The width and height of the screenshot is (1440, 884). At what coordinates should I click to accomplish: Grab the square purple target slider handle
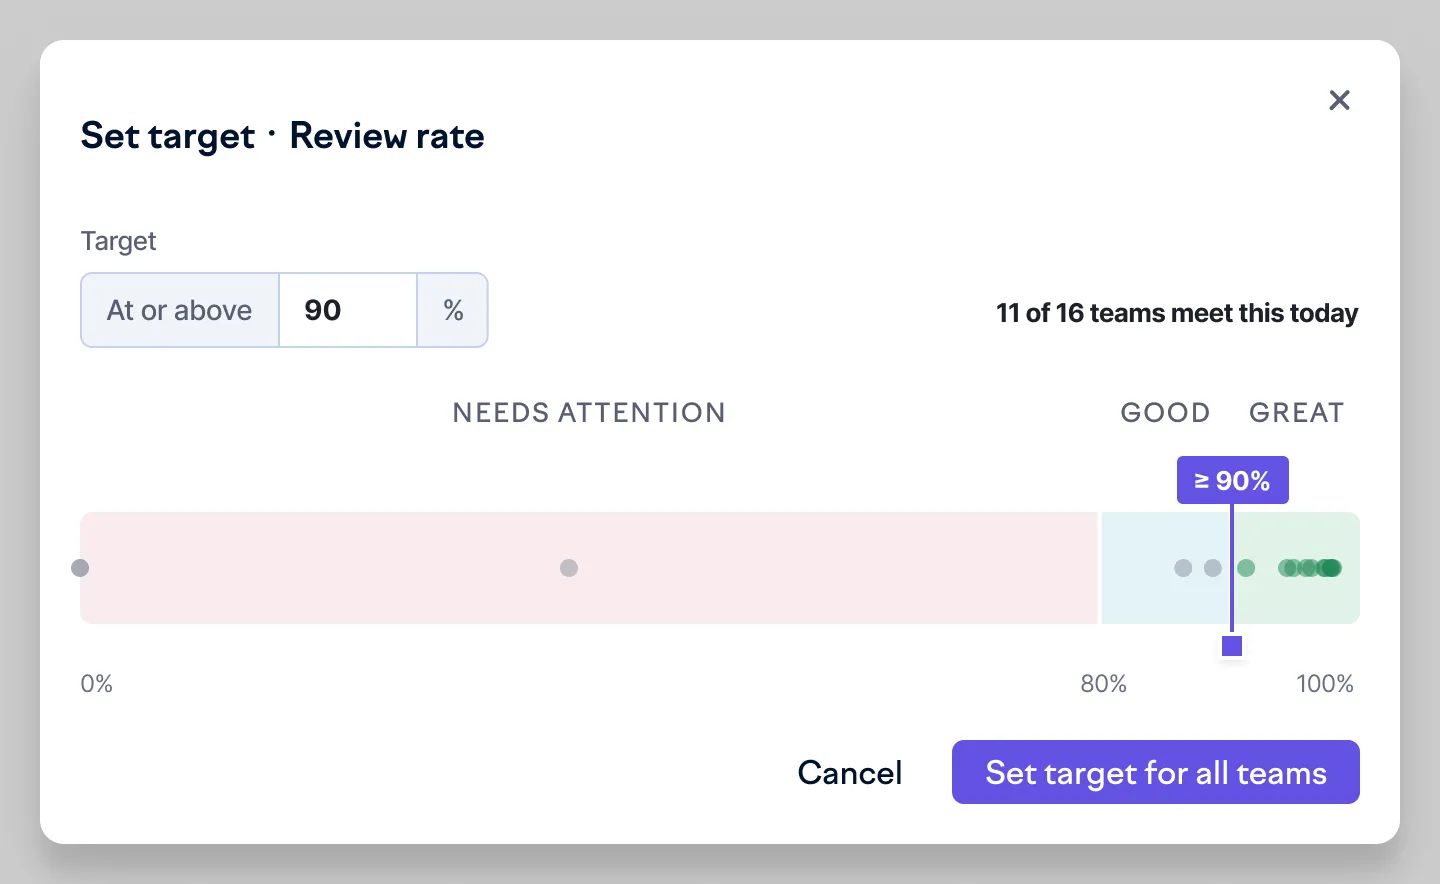(x=1232, y=646)
